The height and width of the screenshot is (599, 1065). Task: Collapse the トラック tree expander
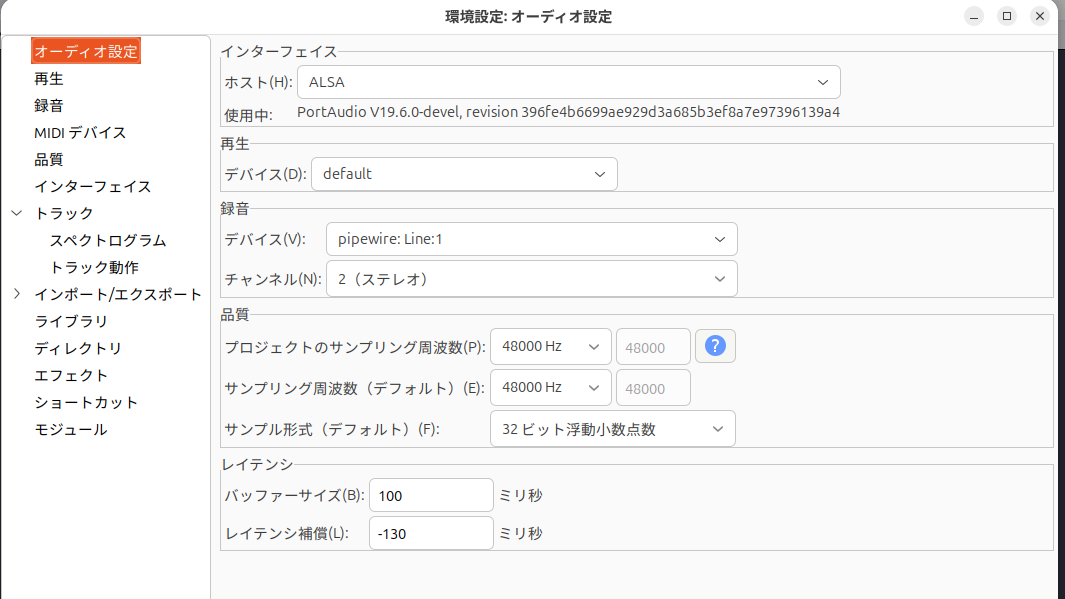pyautogui.click(x=17, y=213)
